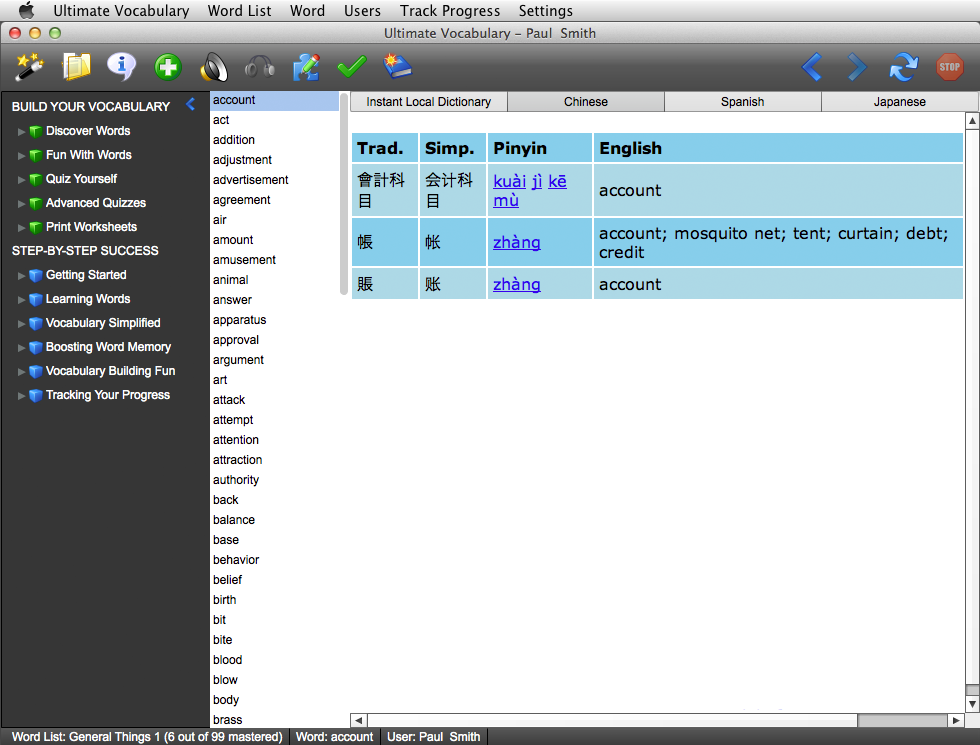
Task: Click the first zhàng pinyin link
Action: [516, 243]
